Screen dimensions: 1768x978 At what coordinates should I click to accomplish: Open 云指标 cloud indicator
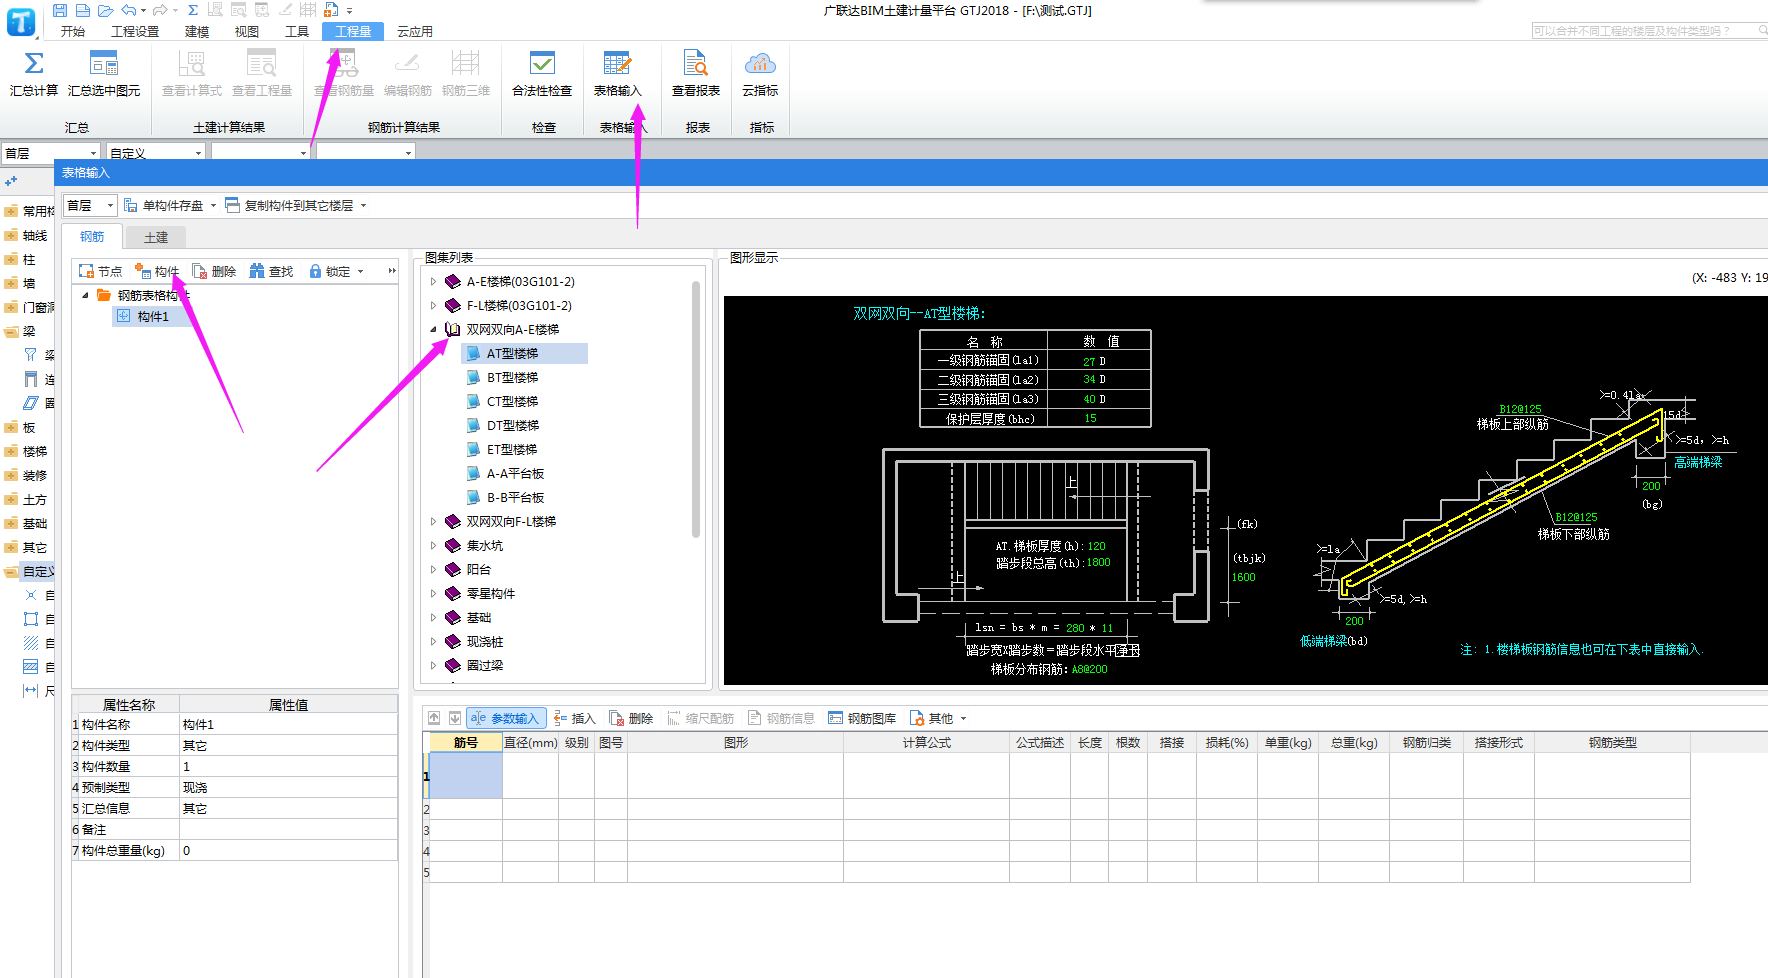coord(760,74)
